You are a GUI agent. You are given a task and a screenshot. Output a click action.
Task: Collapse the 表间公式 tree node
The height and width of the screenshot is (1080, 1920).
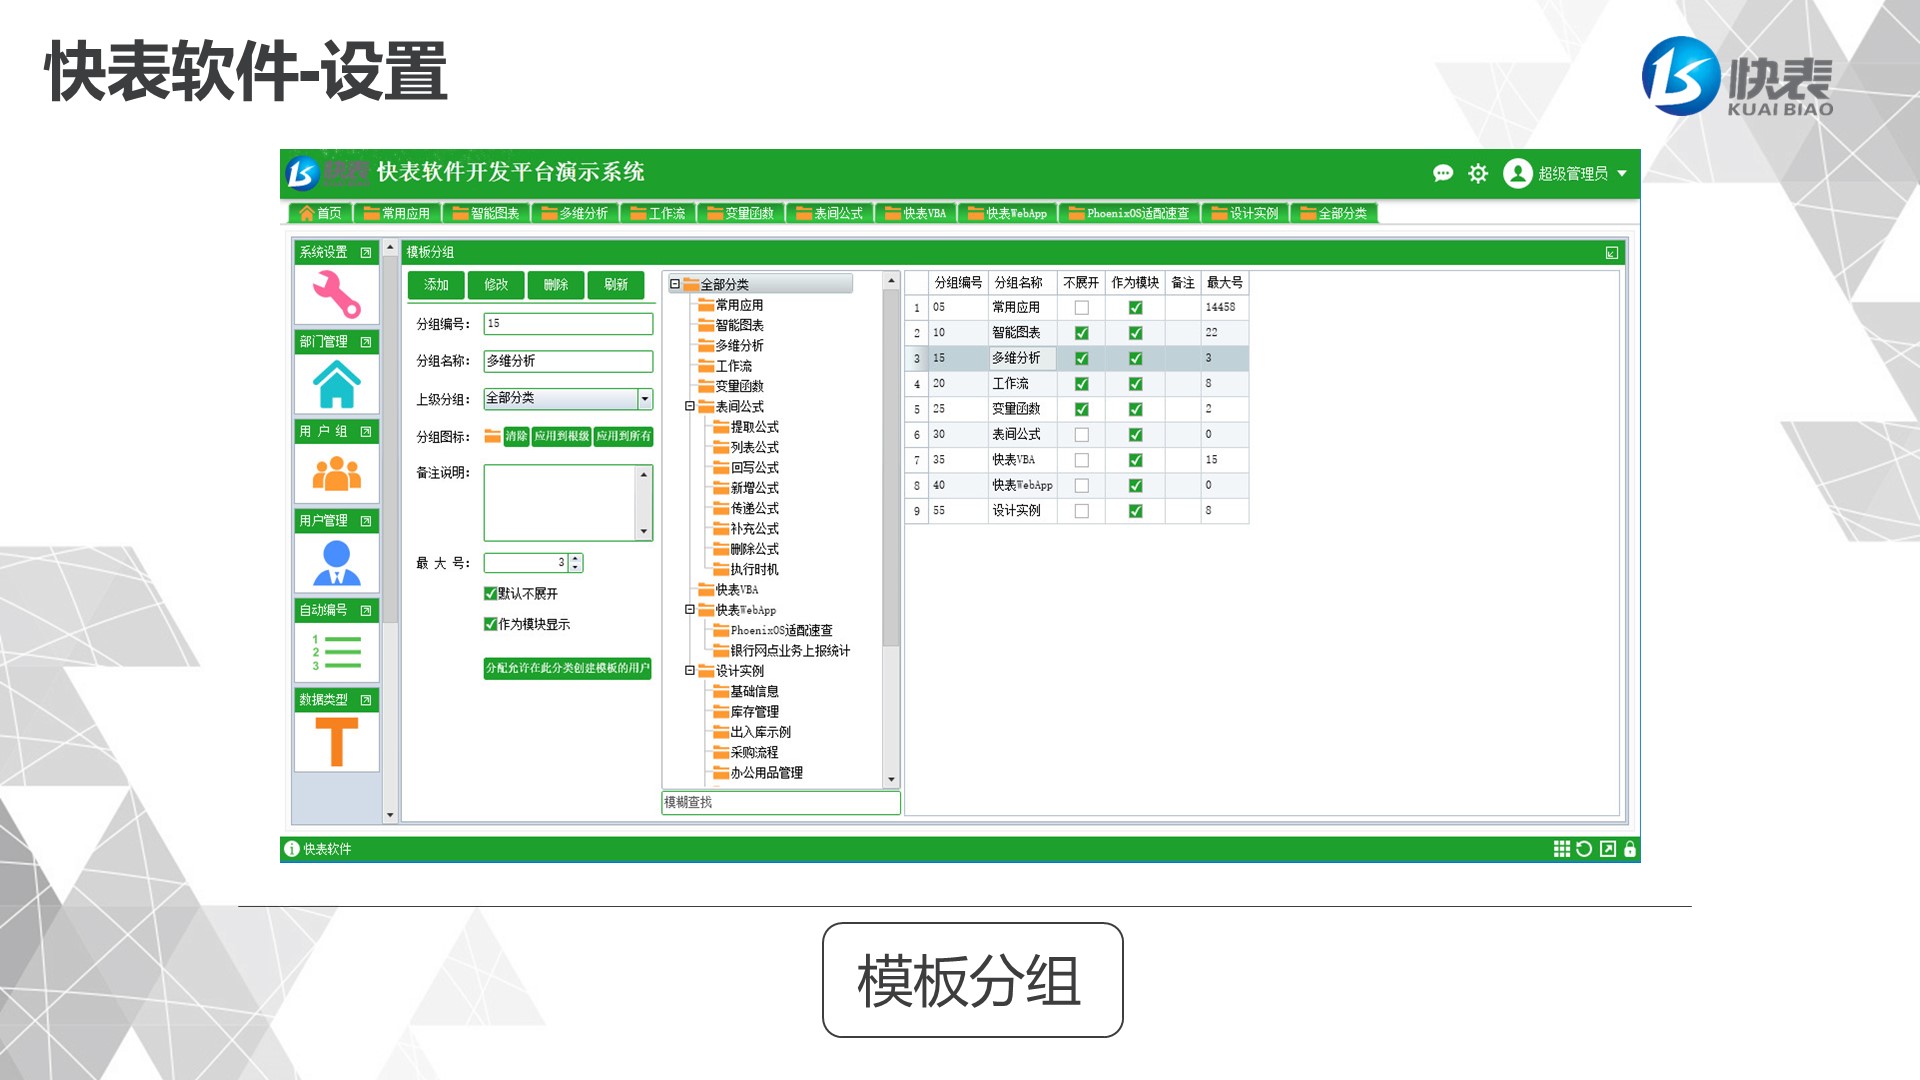coord(690,406)
